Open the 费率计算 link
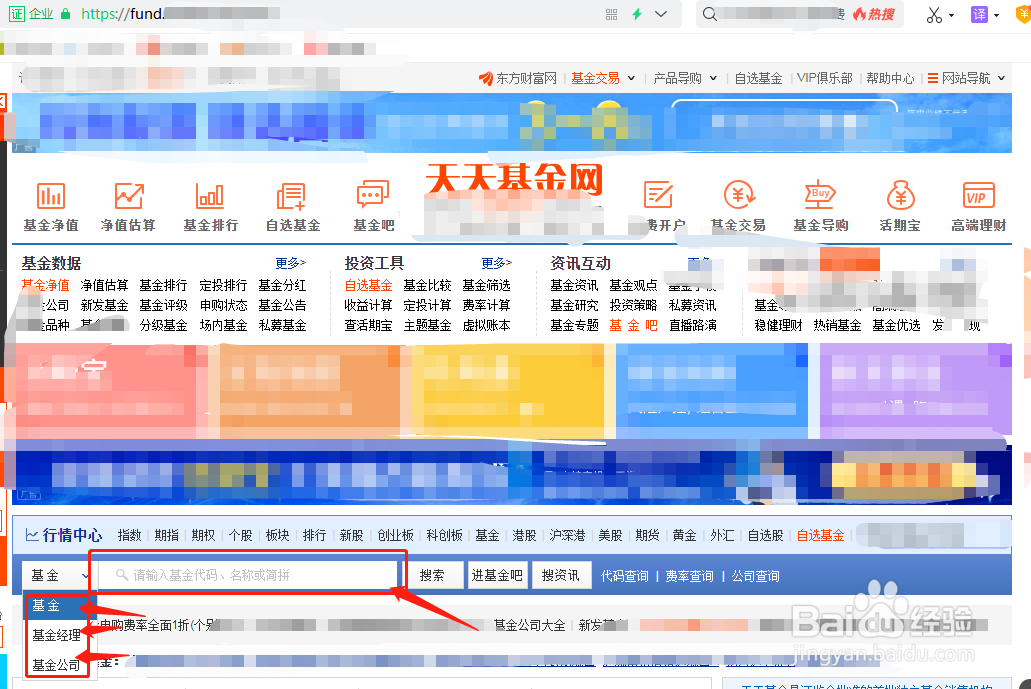 487,305
